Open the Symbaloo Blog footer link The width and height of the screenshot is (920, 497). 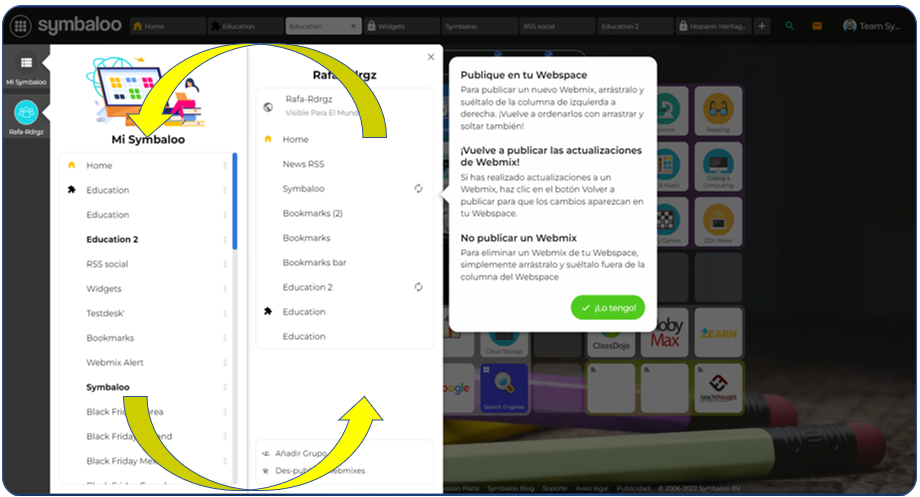(510, 488)
